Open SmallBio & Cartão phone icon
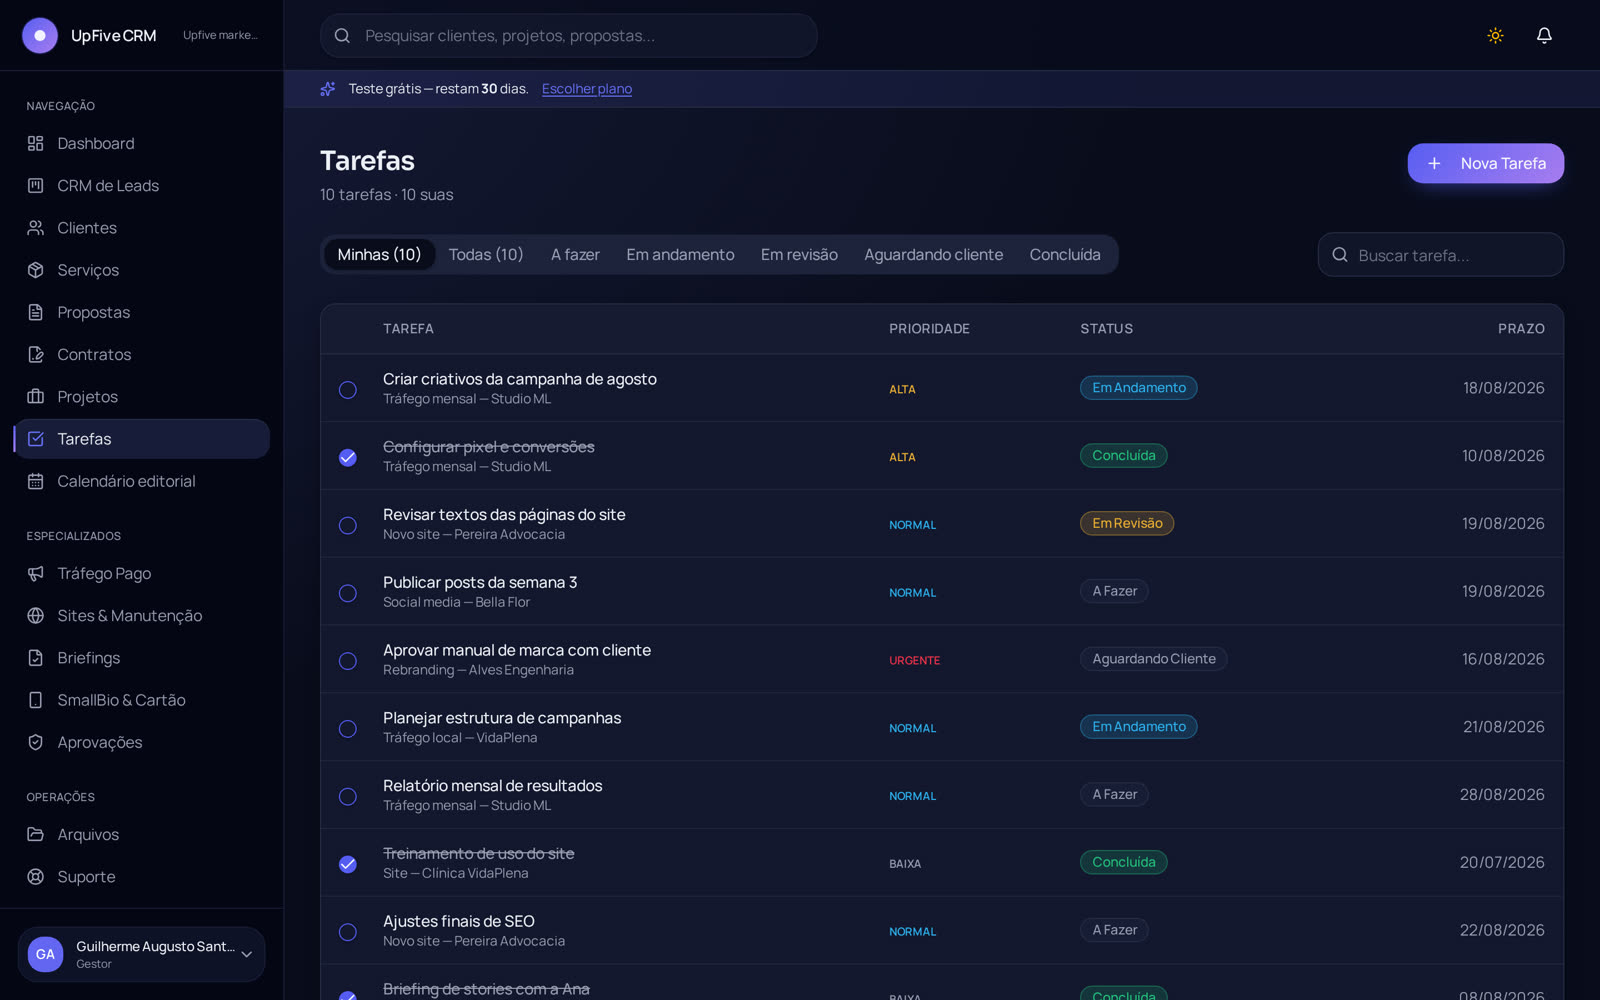Screen dimensions: 1600x1000 click(x=36, y=700)
